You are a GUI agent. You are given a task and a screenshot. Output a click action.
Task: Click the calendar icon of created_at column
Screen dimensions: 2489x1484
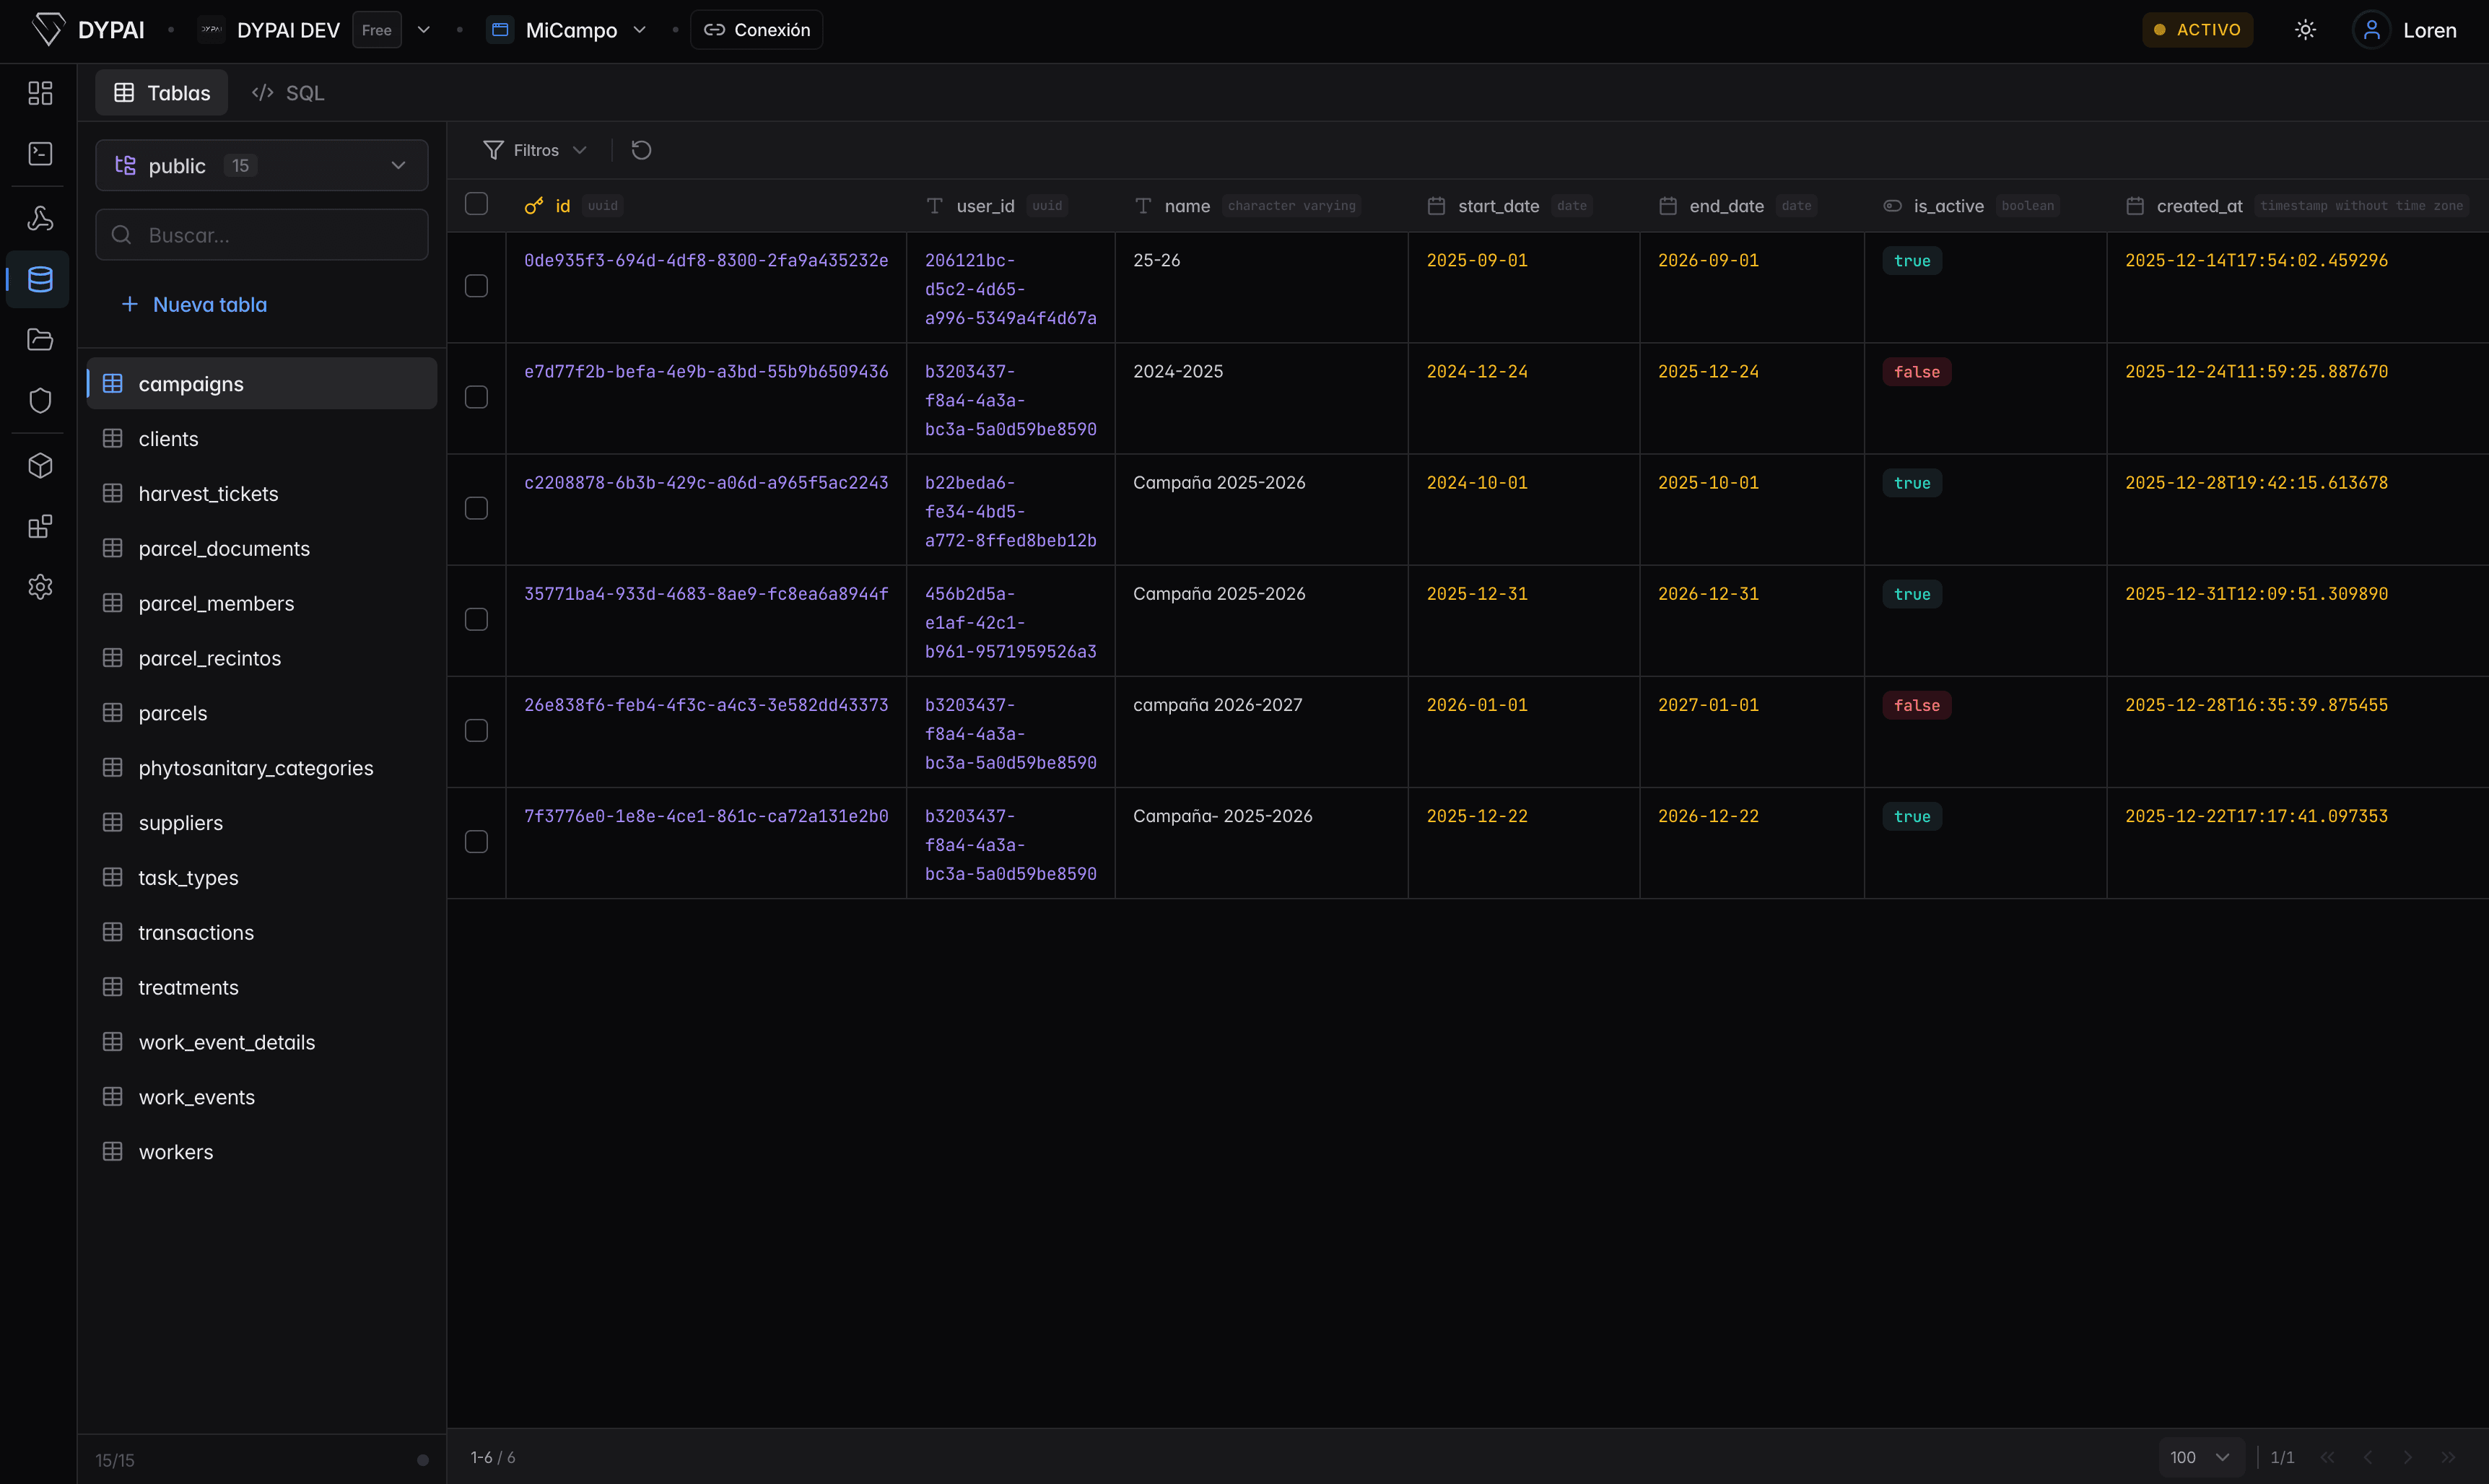[x=2135, y=206]
